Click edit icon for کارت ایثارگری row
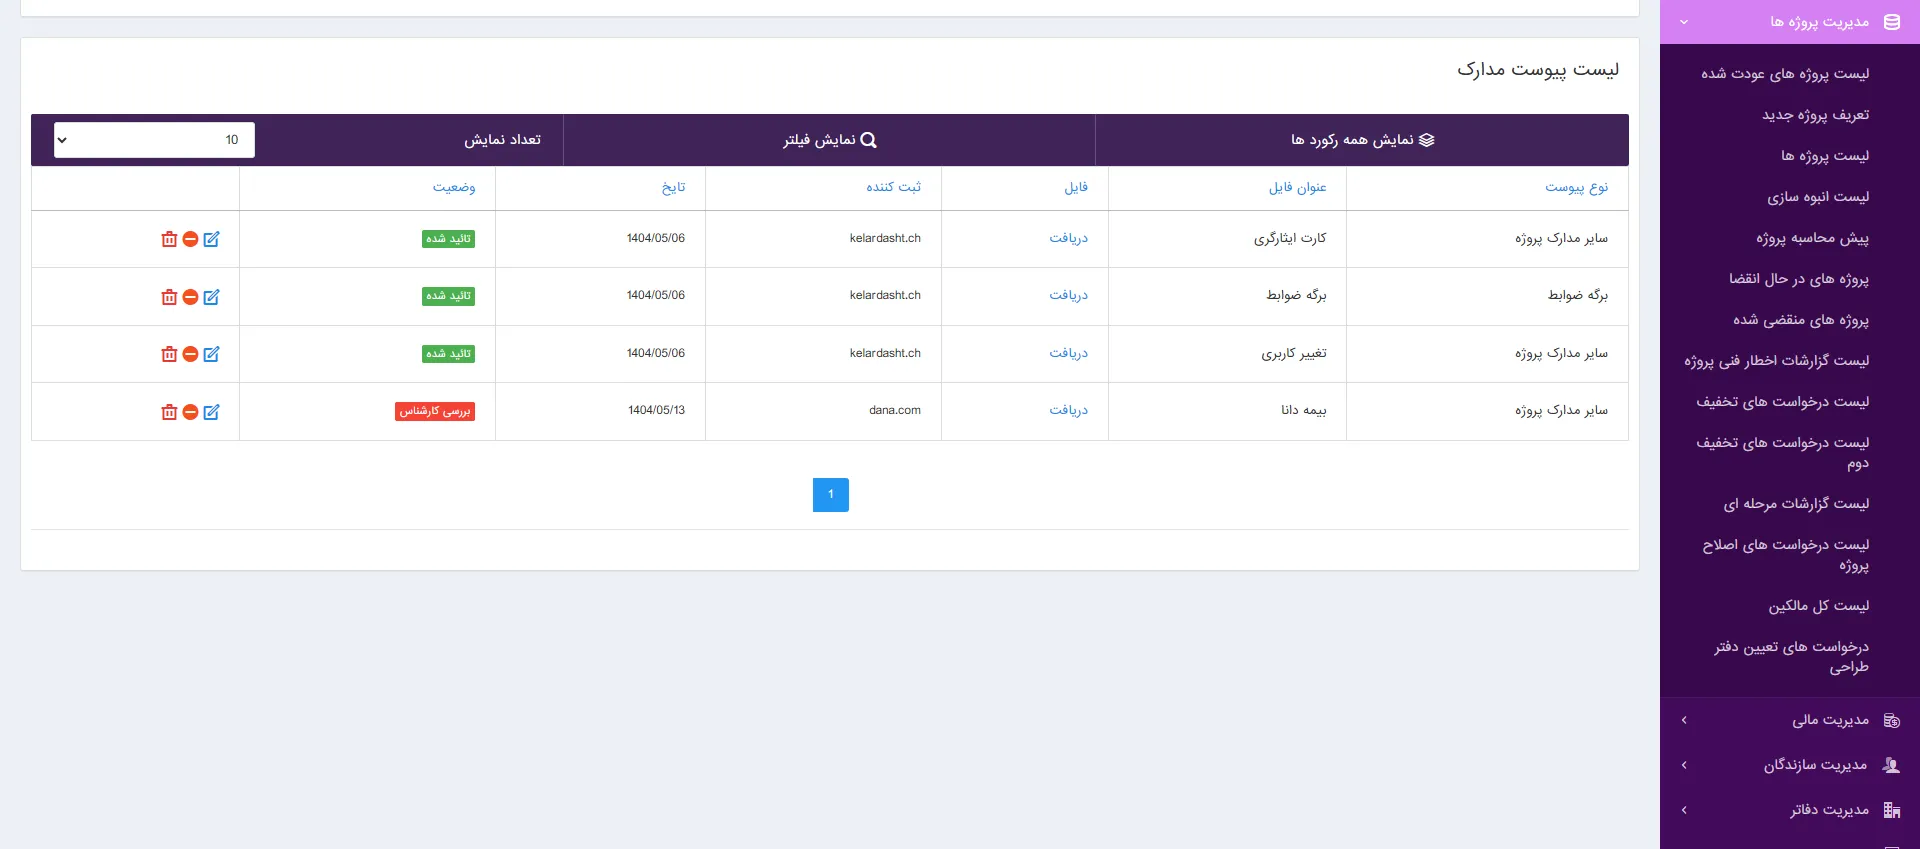Screen dimensions: 1920x849 211,239
